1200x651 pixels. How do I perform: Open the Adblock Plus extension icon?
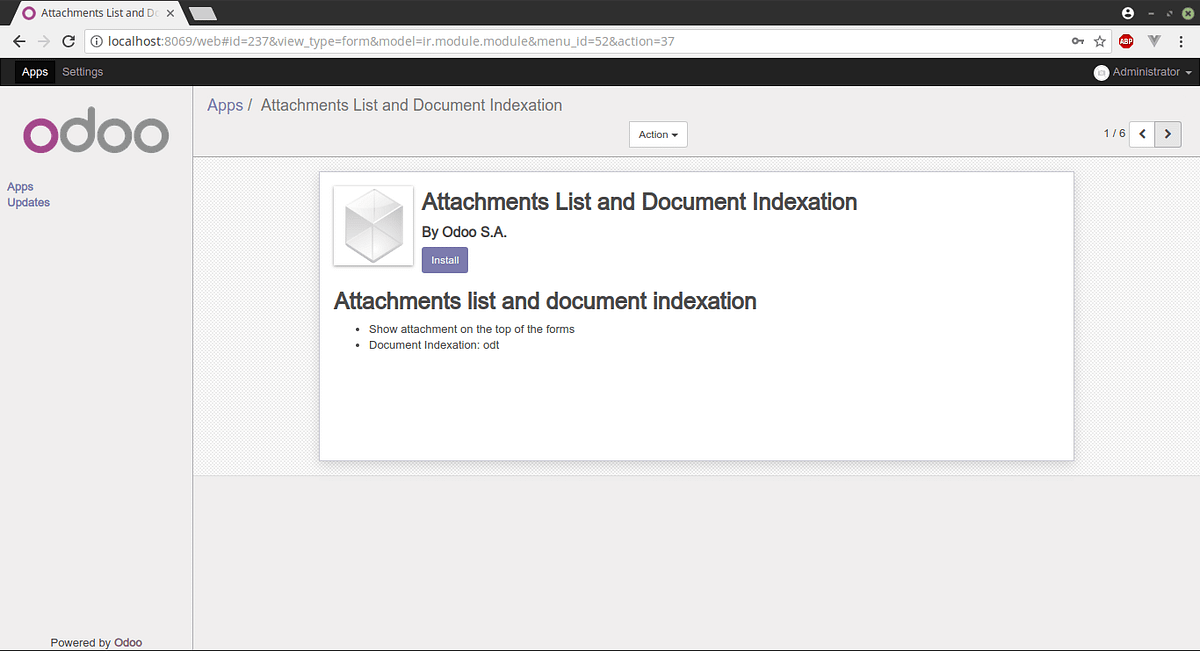tap(1127, 41)
